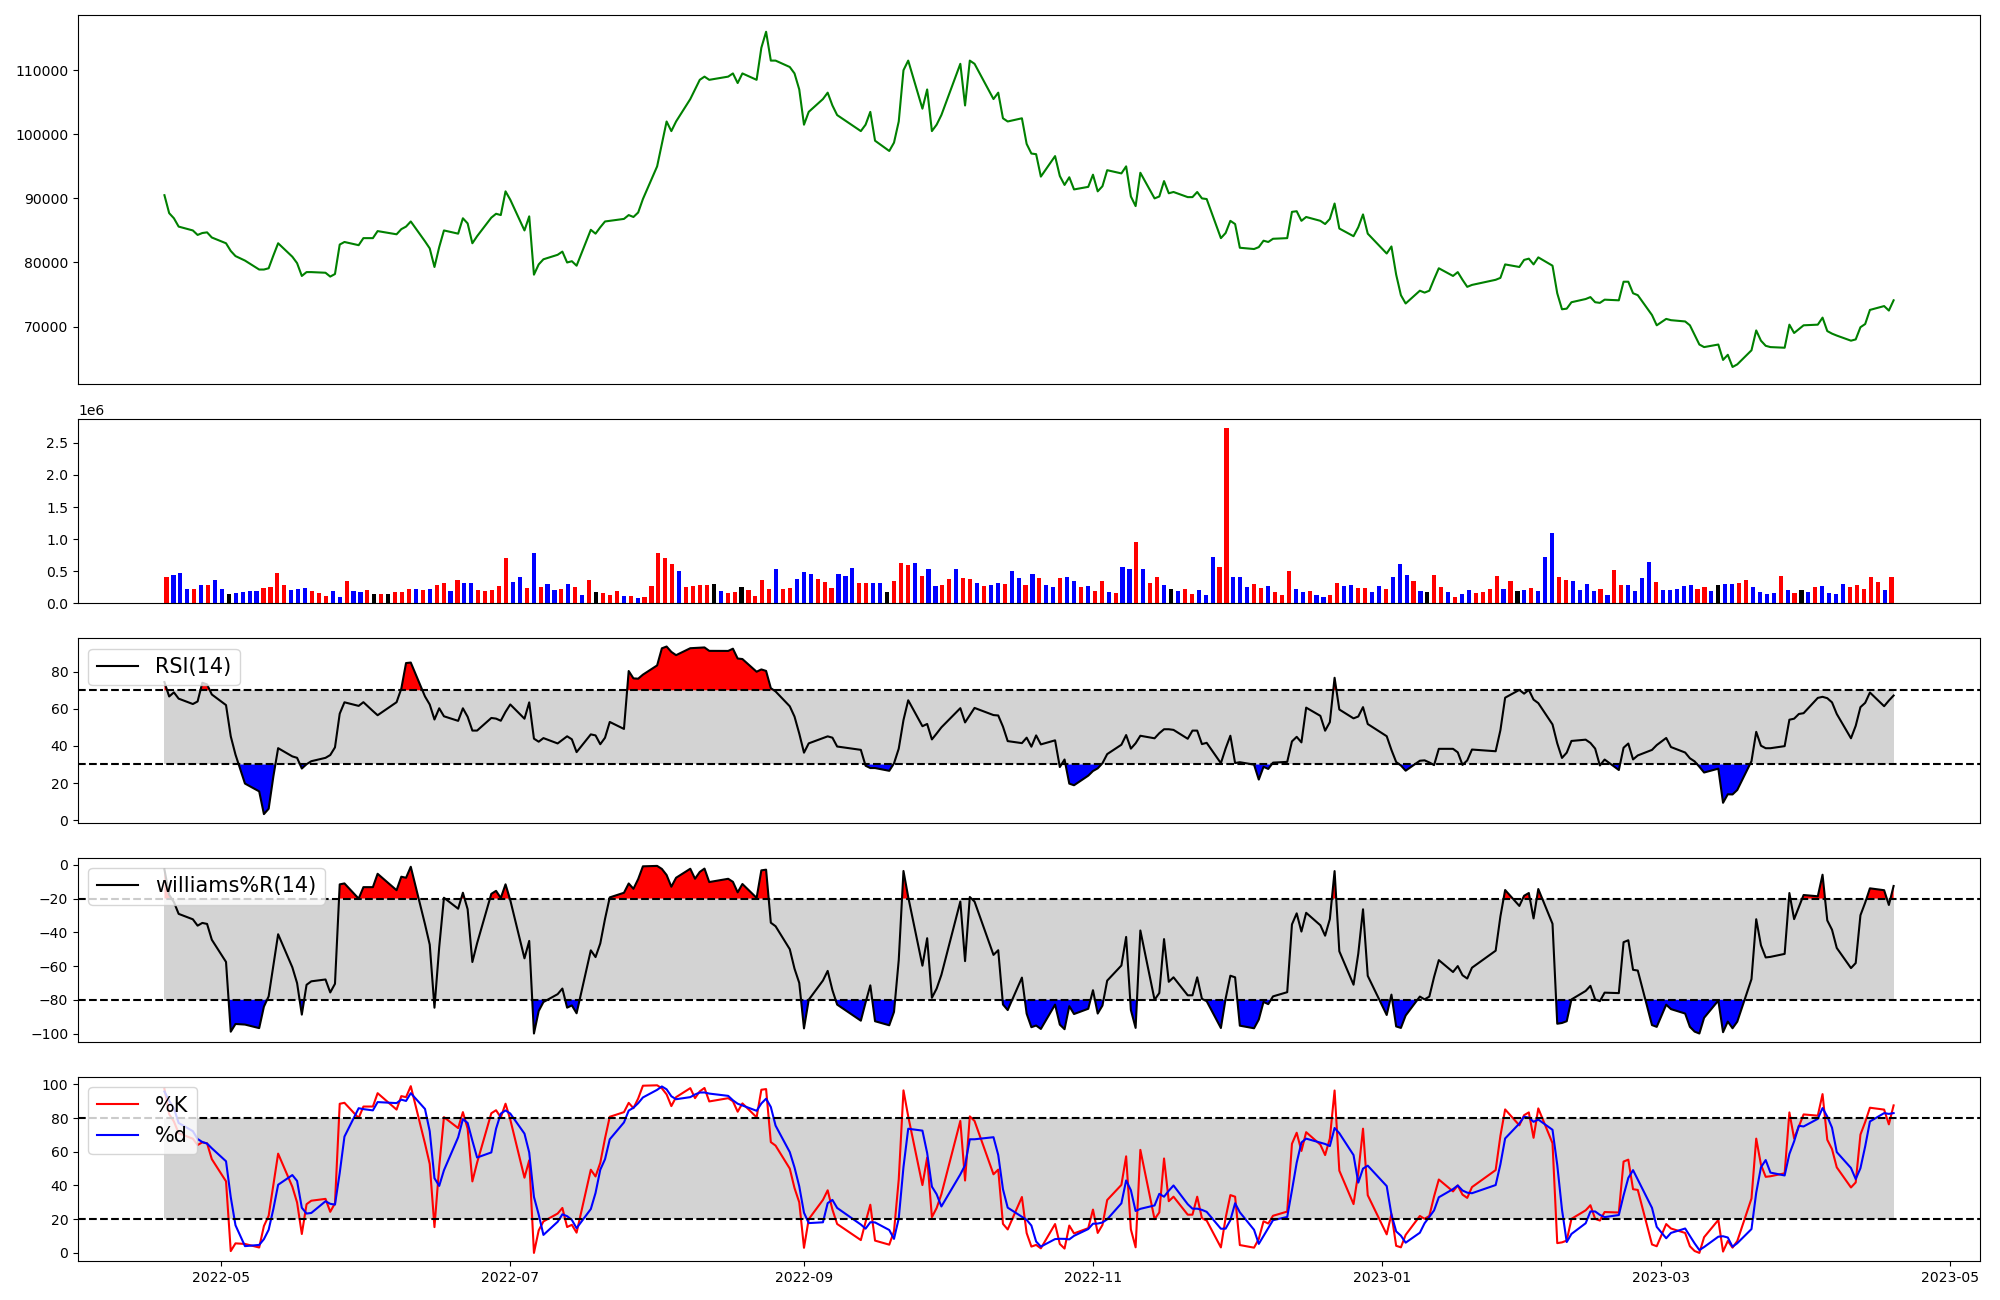
Task: Click the 2022-05 date tick label
Action: [220, 1277]
